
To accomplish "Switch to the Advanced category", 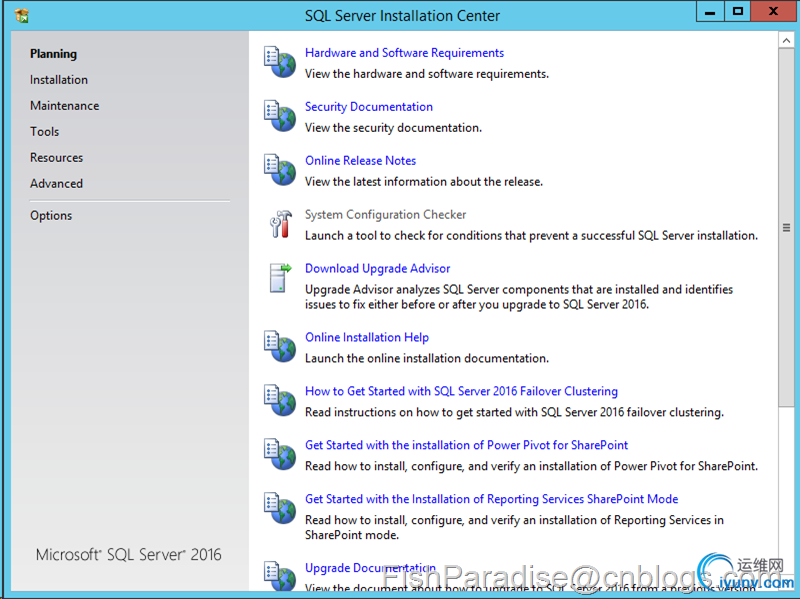I will [x=56, y=184].
